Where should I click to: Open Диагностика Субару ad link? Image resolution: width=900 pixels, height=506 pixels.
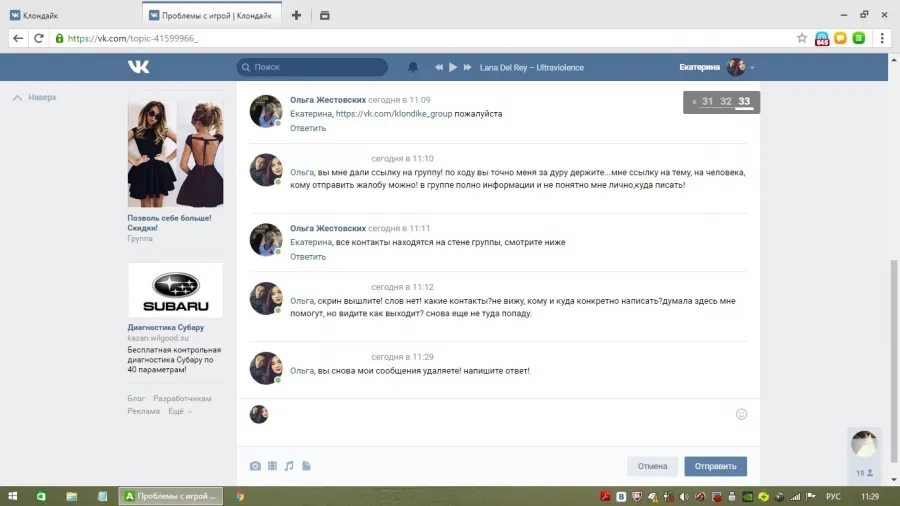pos(165,328)
